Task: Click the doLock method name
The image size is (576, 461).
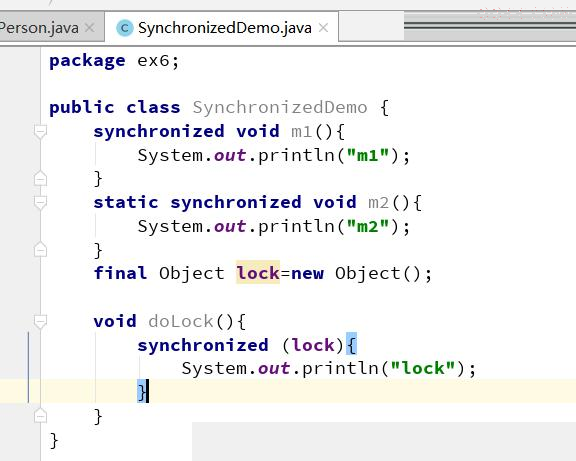Action: [x=181, y=321]
